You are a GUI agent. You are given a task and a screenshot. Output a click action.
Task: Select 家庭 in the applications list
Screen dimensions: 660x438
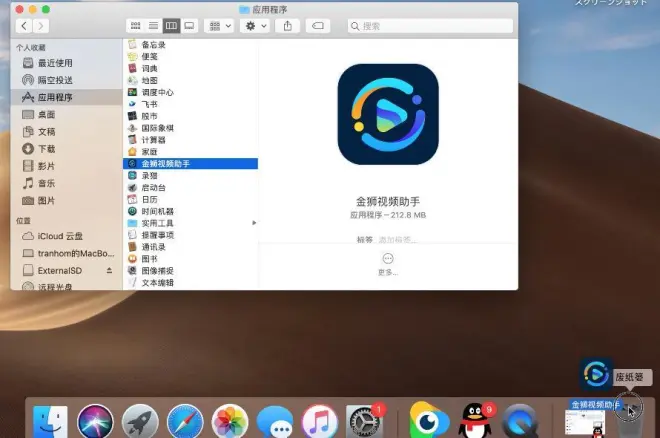[190, 151]
